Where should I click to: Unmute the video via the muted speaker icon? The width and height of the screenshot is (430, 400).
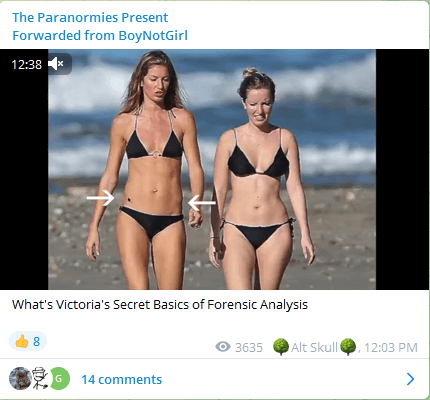56,64
